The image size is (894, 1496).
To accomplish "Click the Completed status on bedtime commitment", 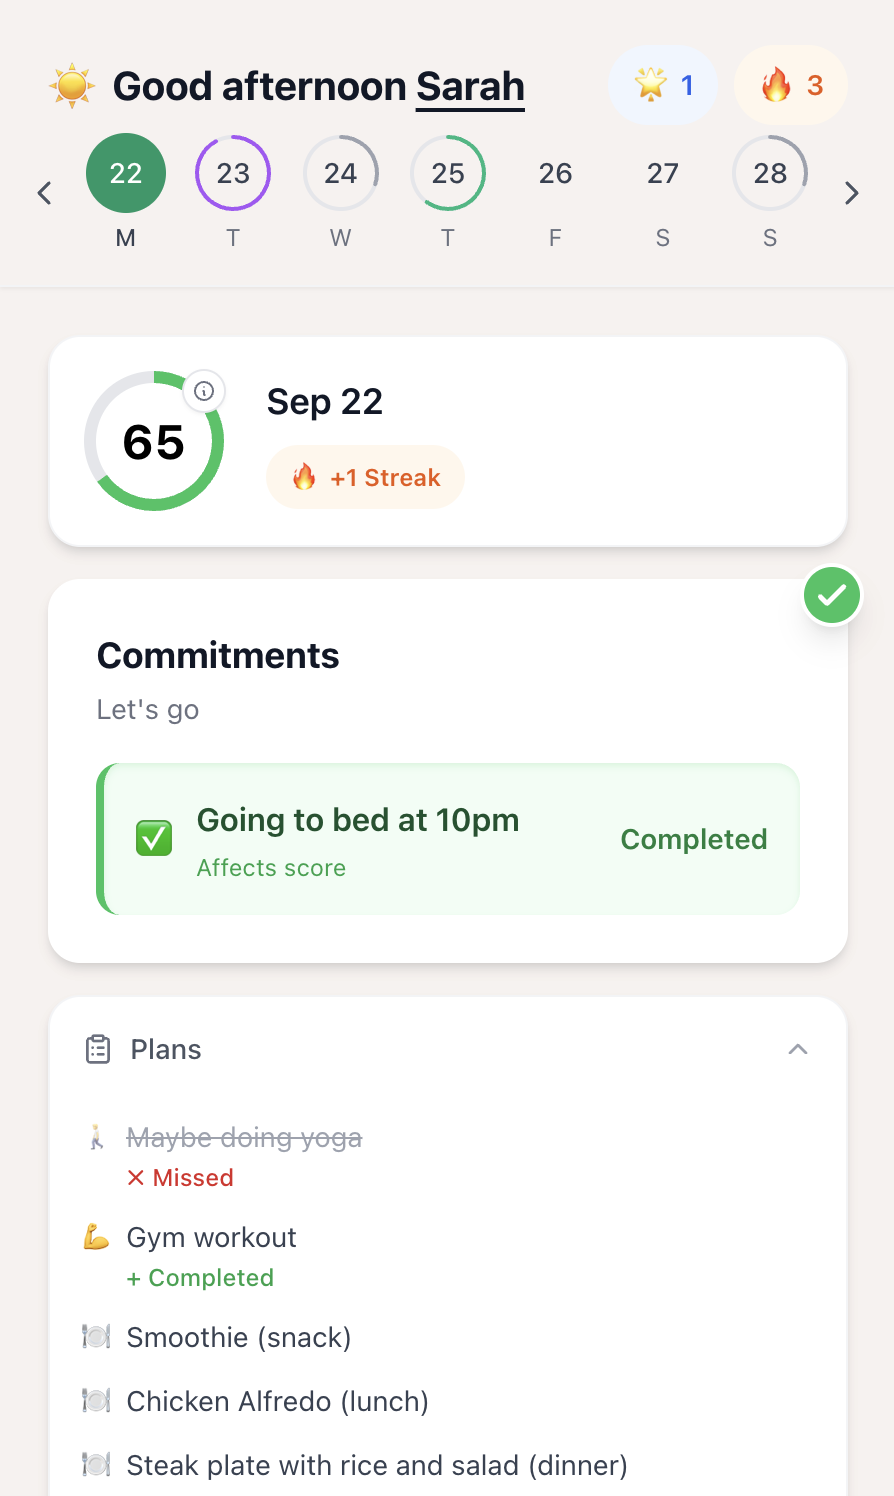I will (693, 839).
